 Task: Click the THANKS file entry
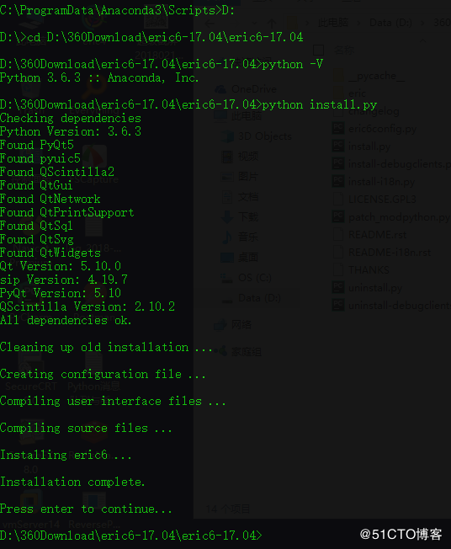click(369, 270)
